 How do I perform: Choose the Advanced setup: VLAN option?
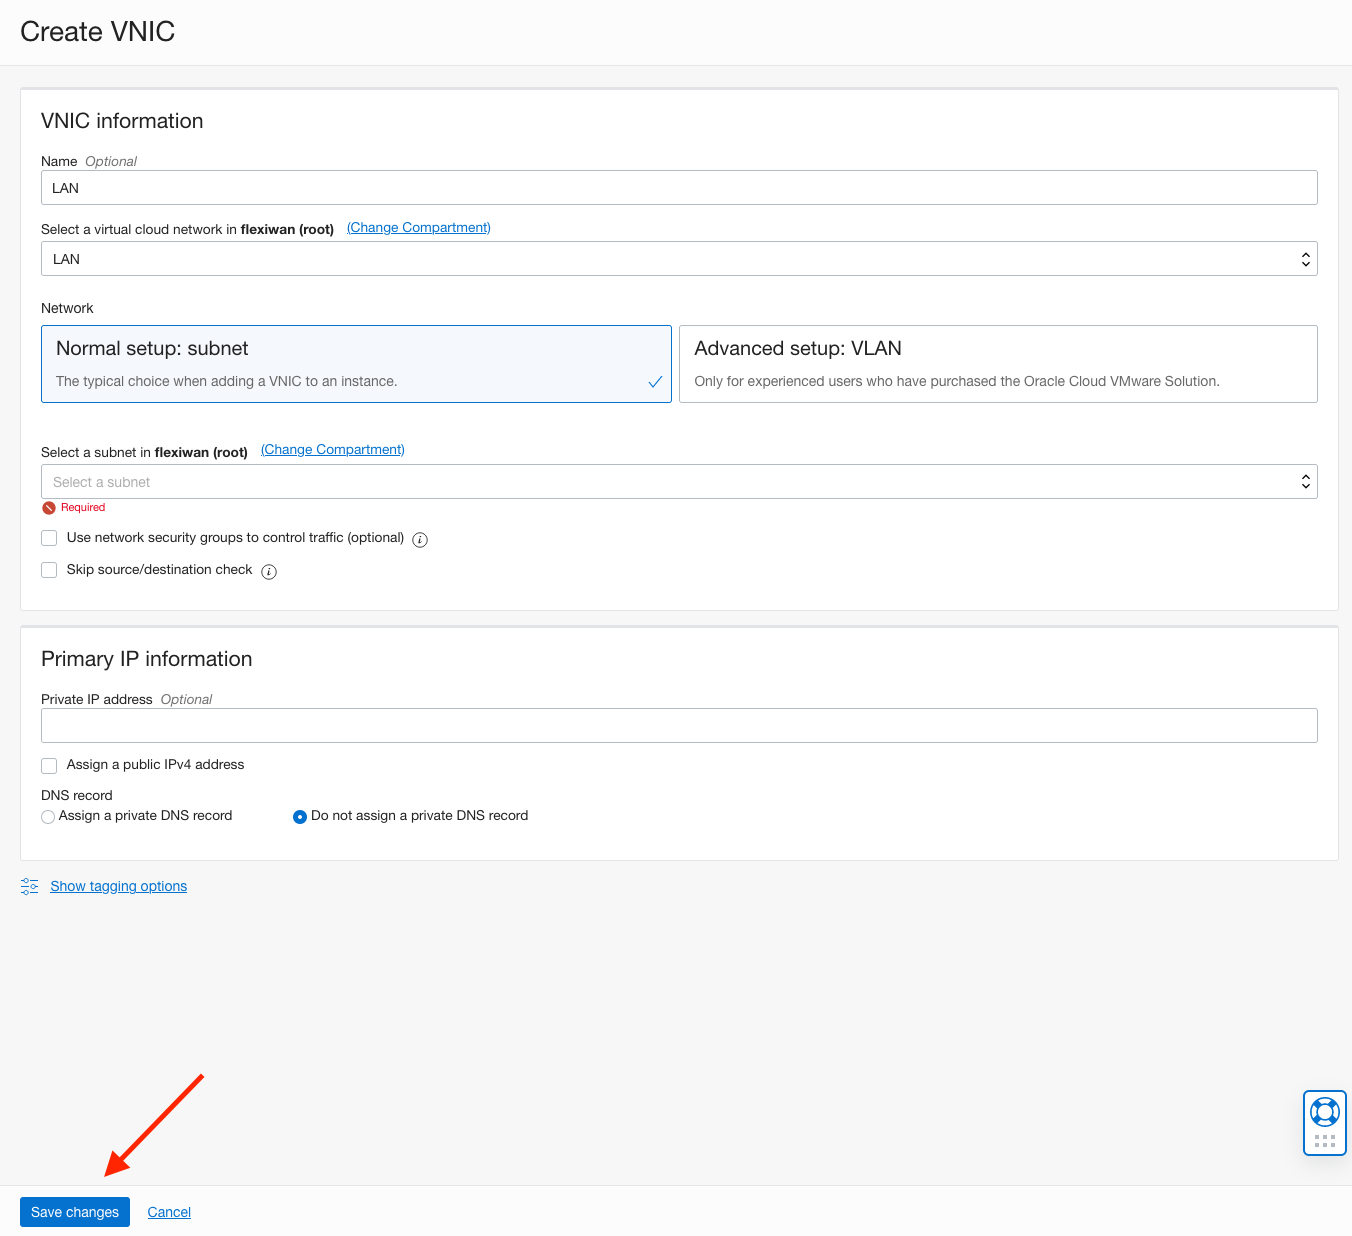click(997, 364)
